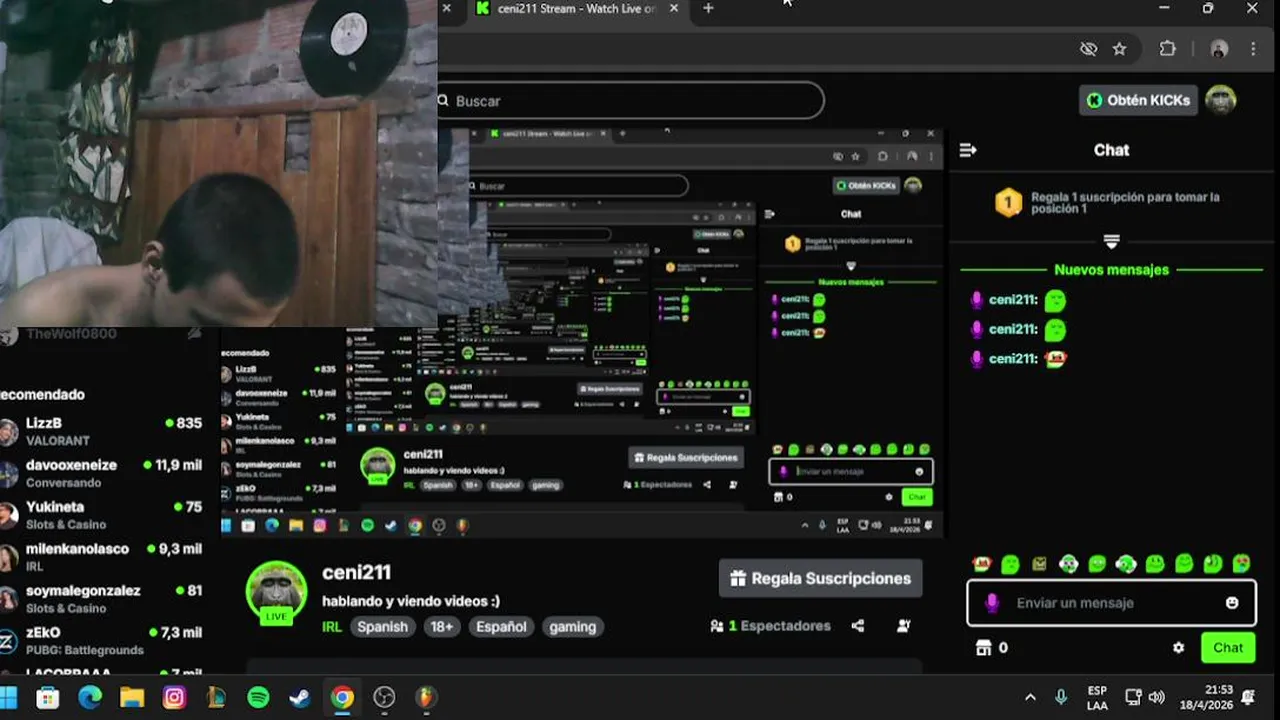Insert the olive-colored envelope emote
Viewport: 1280px width, 720px height.
(x=1039, y=564)
